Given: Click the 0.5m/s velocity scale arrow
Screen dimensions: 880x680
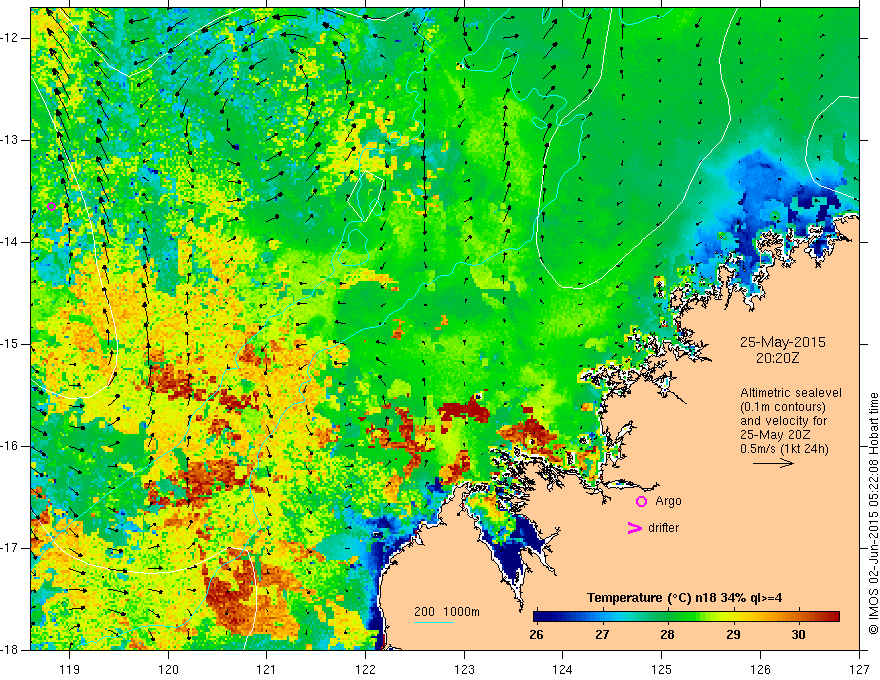Looking at the screenshot, I should click(x=773, y=463).
